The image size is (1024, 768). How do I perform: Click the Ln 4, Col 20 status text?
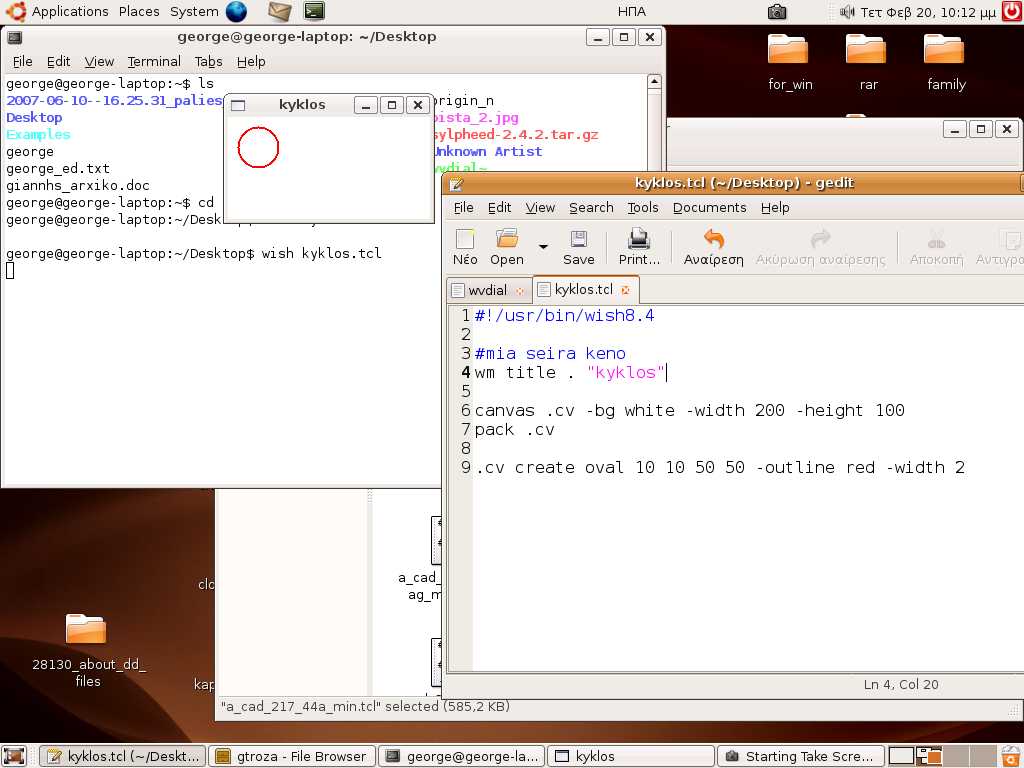(901, 684)
